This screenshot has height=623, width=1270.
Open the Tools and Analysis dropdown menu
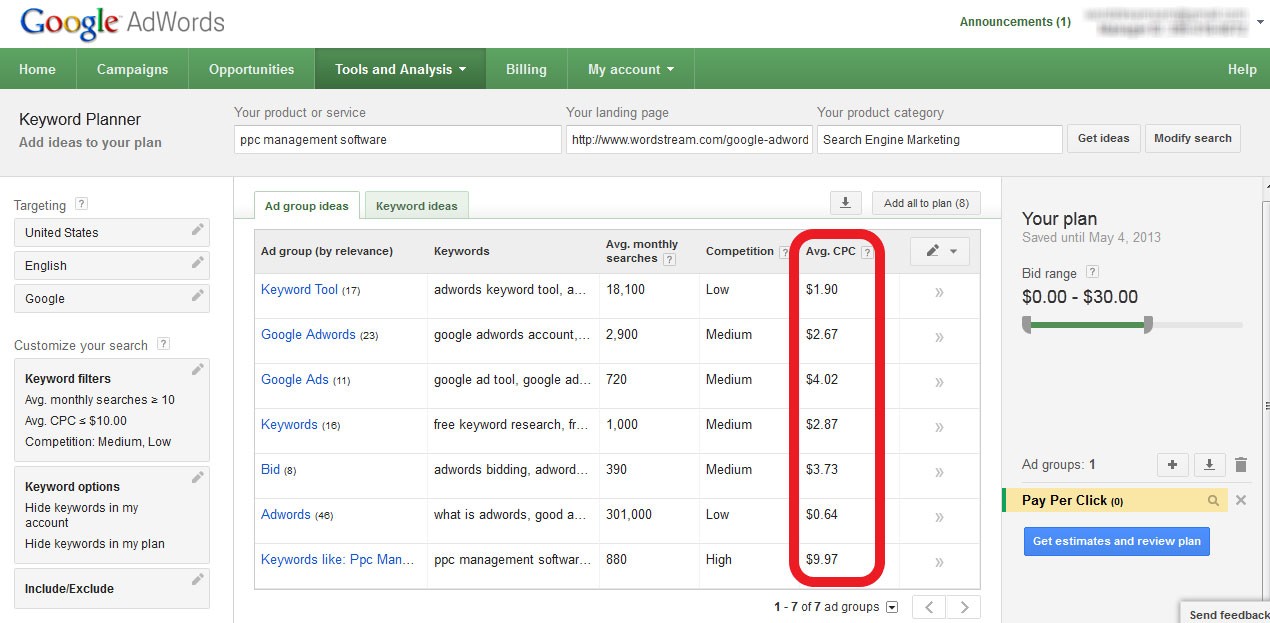(400, 69)
